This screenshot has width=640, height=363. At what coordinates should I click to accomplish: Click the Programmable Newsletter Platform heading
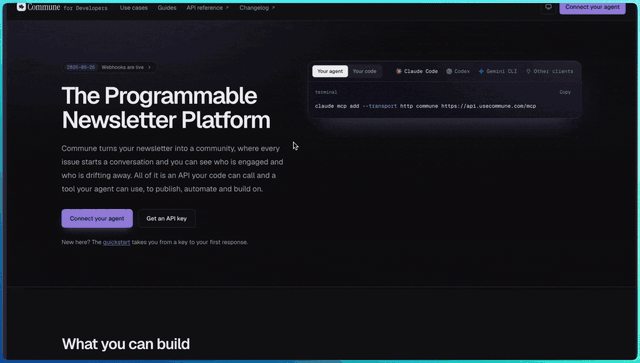(166, 108)
